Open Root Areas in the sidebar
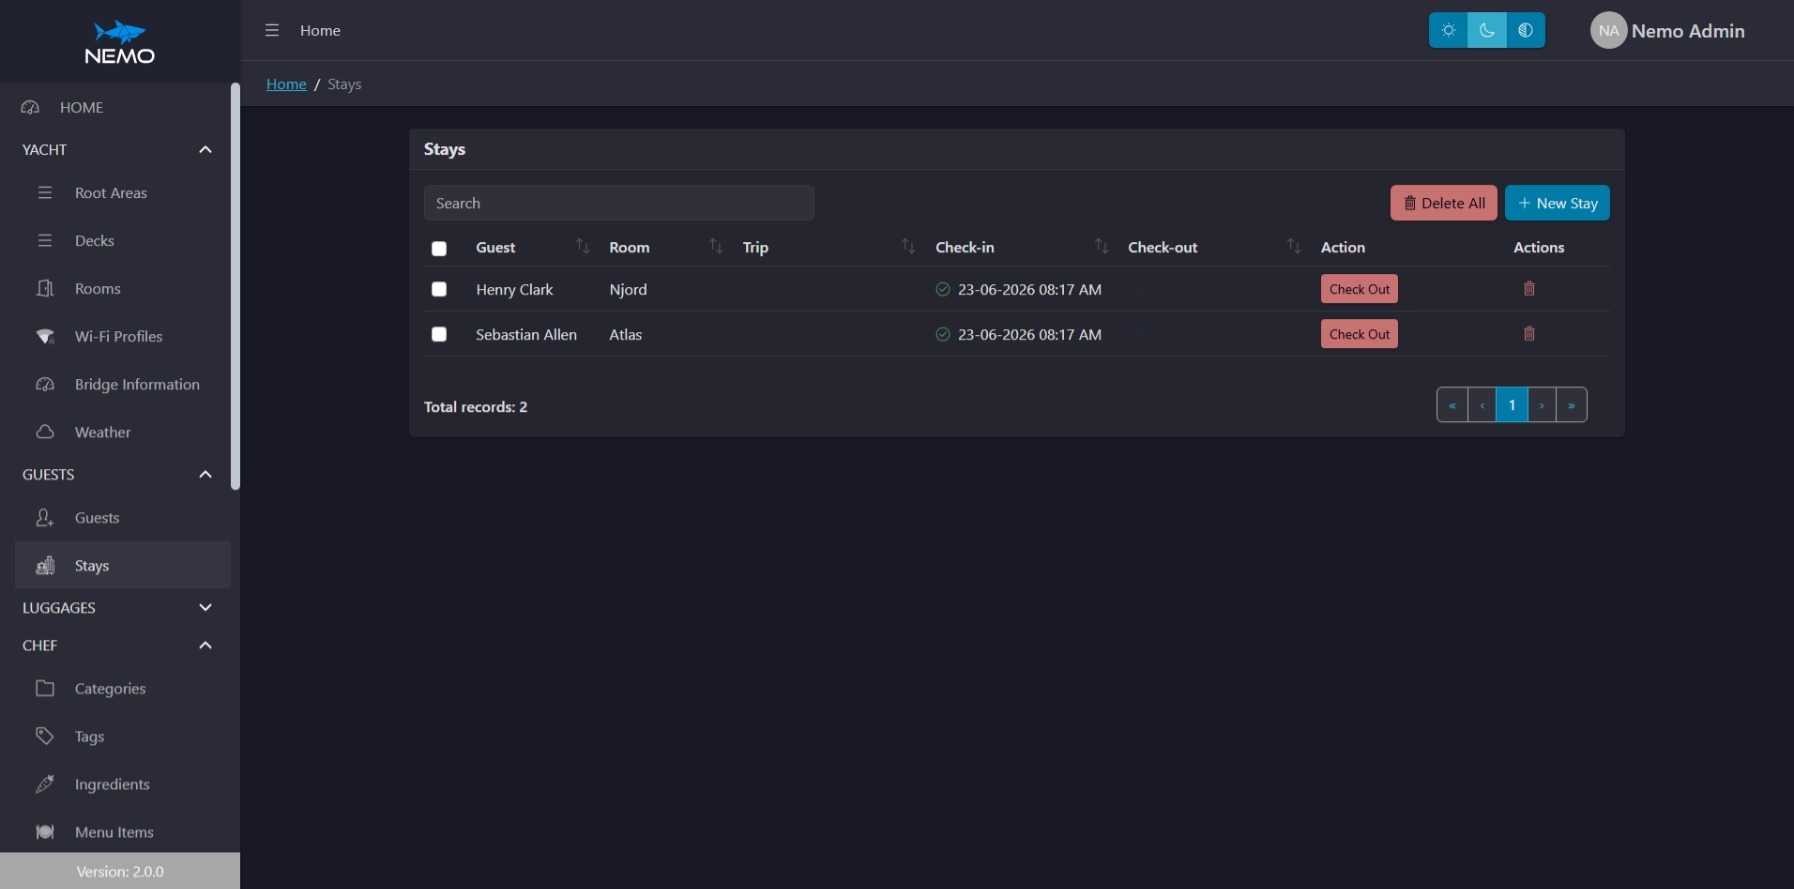 (122, 192)
